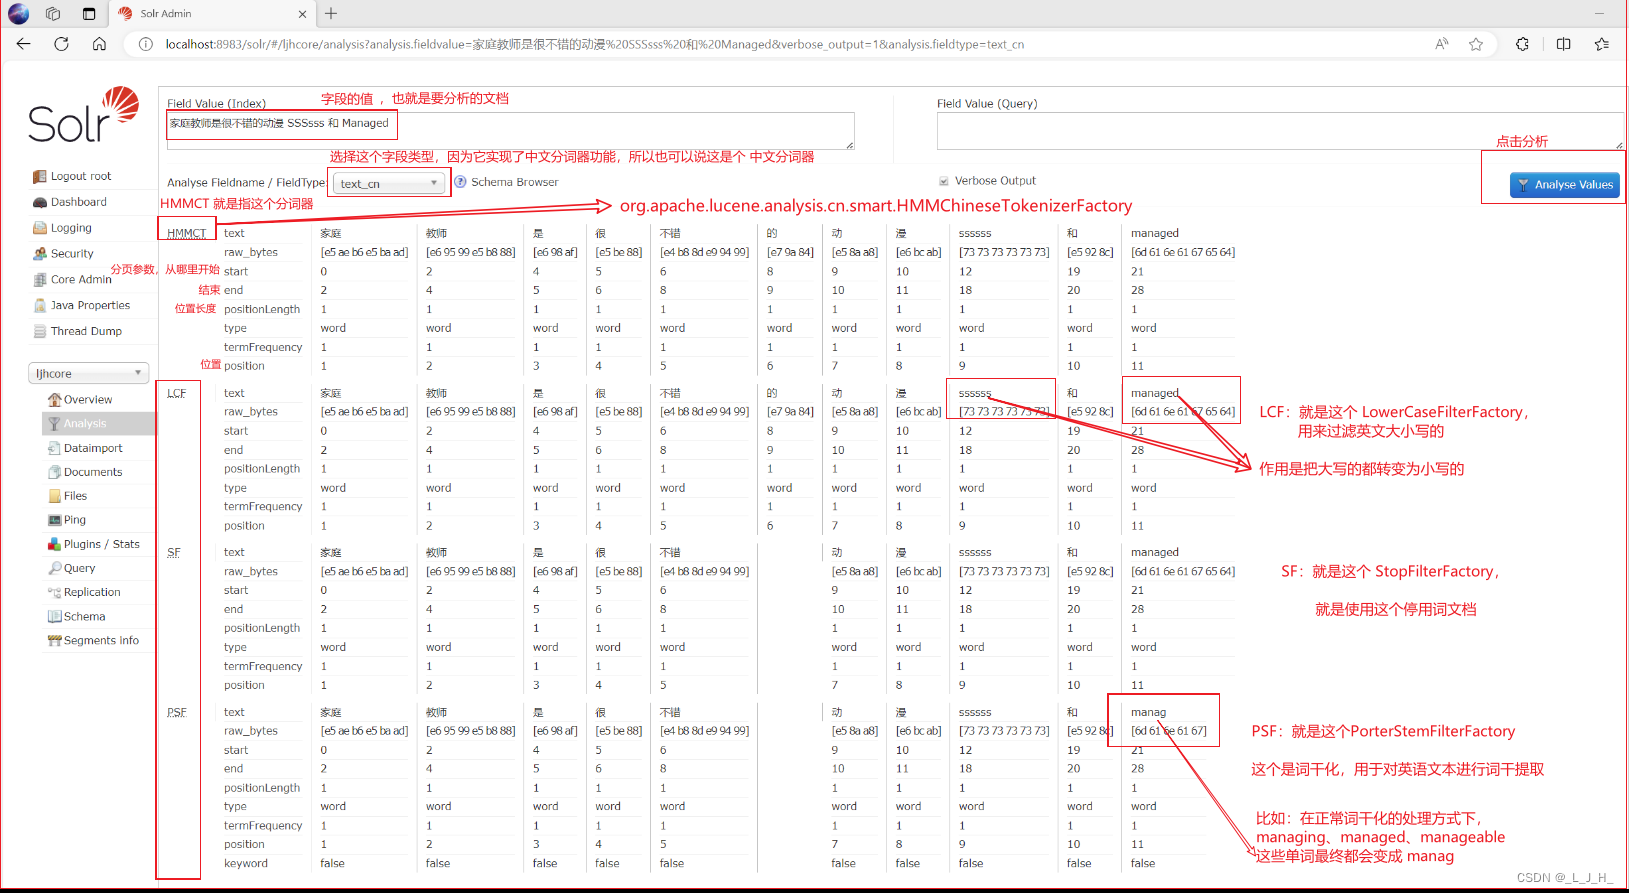Click the LCF filter stage label
The image size is (1629, 893).
coord(176,393)
